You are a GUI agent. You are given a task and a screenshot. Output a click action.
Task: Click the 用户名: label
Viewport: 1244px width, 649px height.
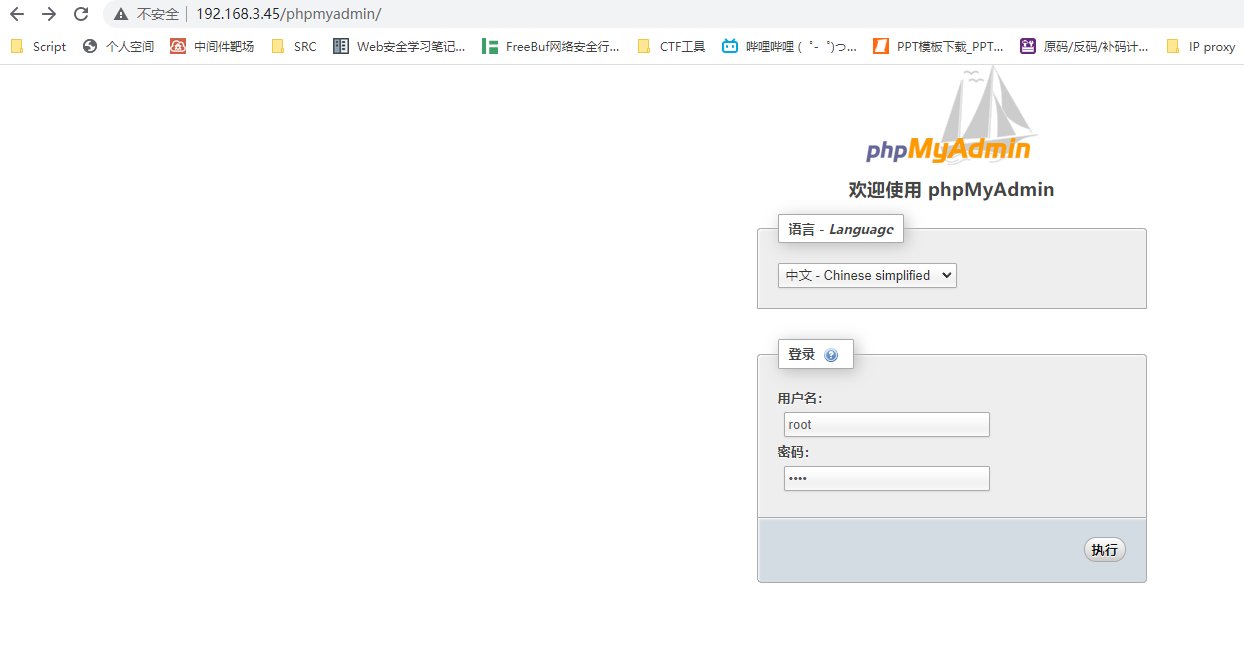pos(800,398)
